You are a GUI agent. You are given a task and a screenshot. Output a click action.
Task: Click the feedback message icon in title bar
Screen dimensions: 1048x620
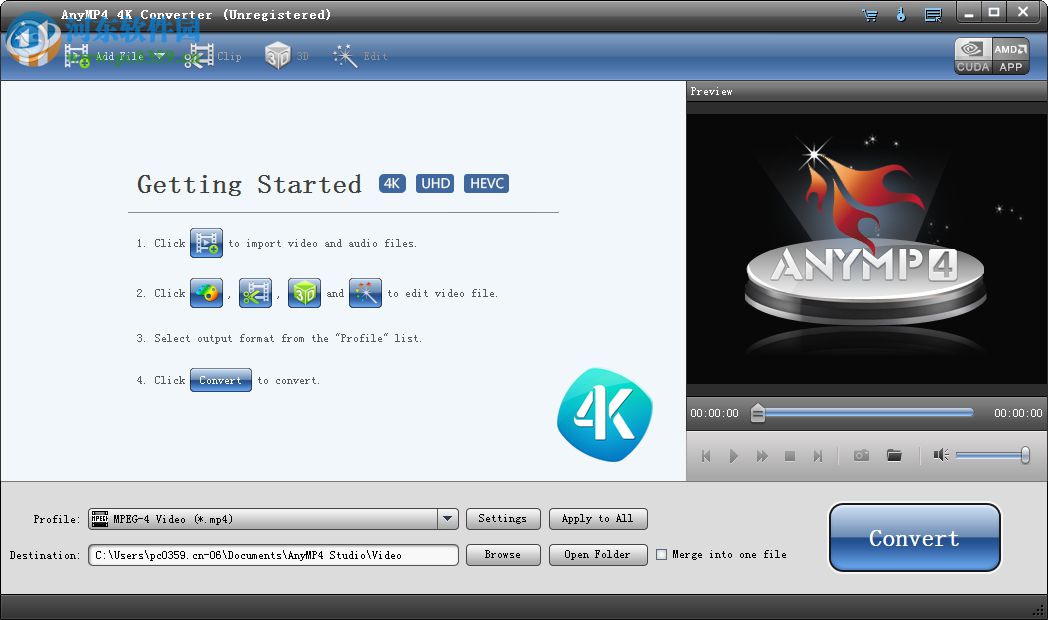click(x=934, y=14)
